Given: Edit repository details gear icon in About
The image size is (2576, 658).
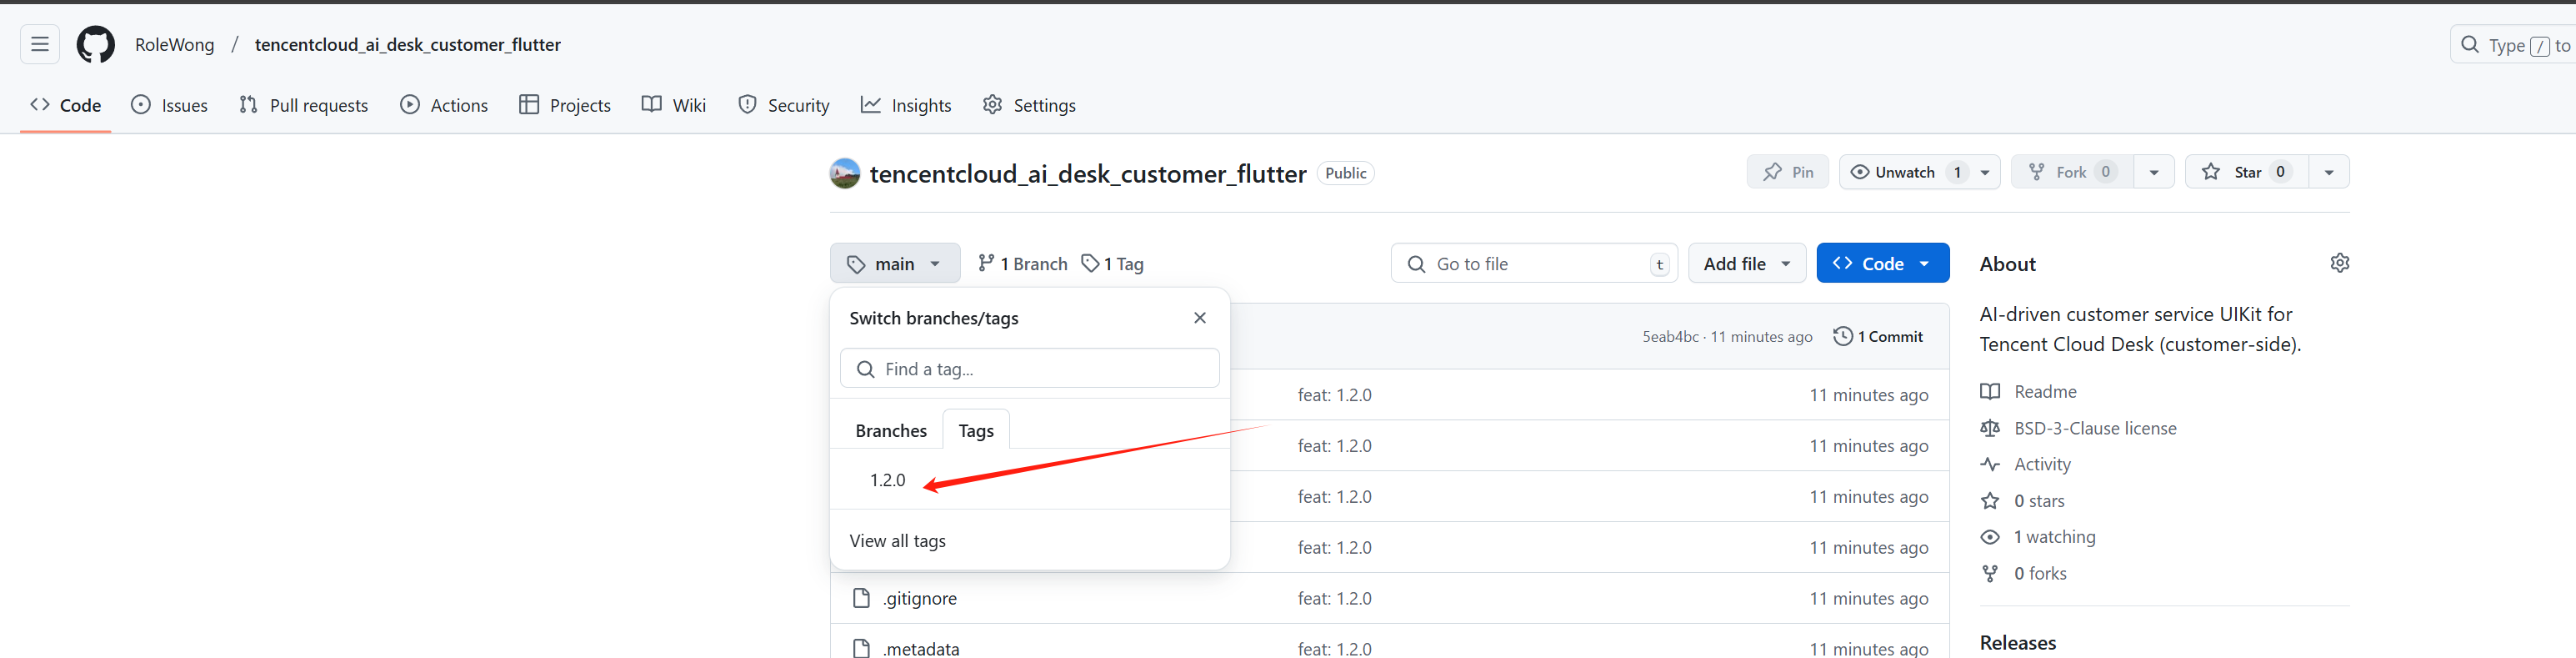Looking at the screenshot, I should [2339, 263].
